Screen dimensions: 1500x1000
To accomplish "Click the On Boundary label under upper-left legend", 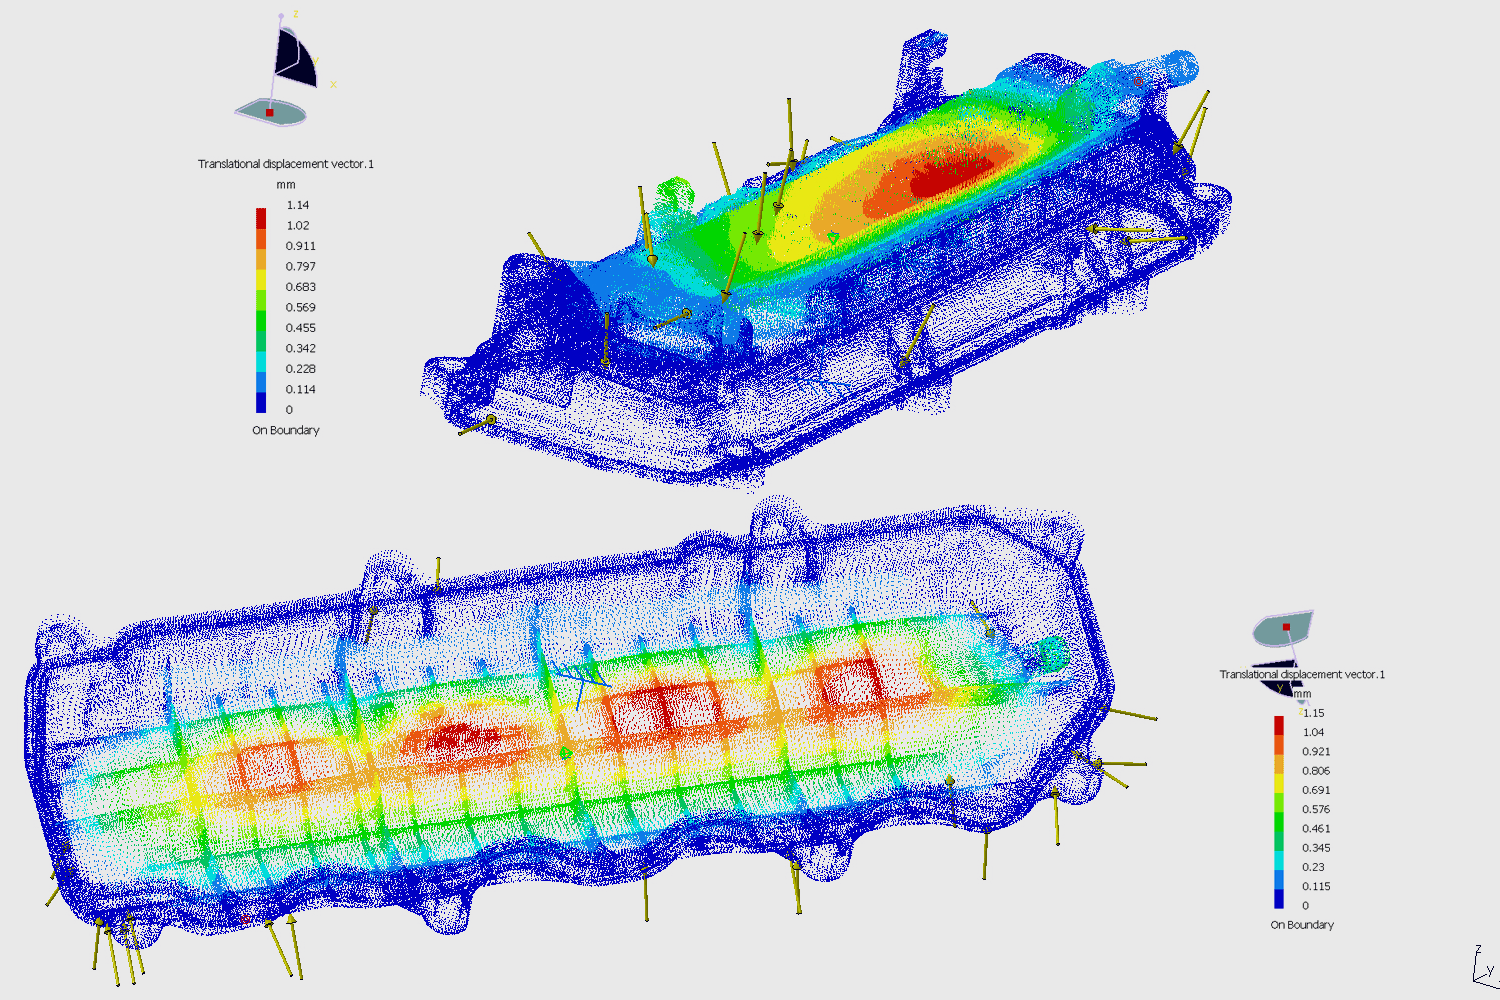I will coord(285,430).
